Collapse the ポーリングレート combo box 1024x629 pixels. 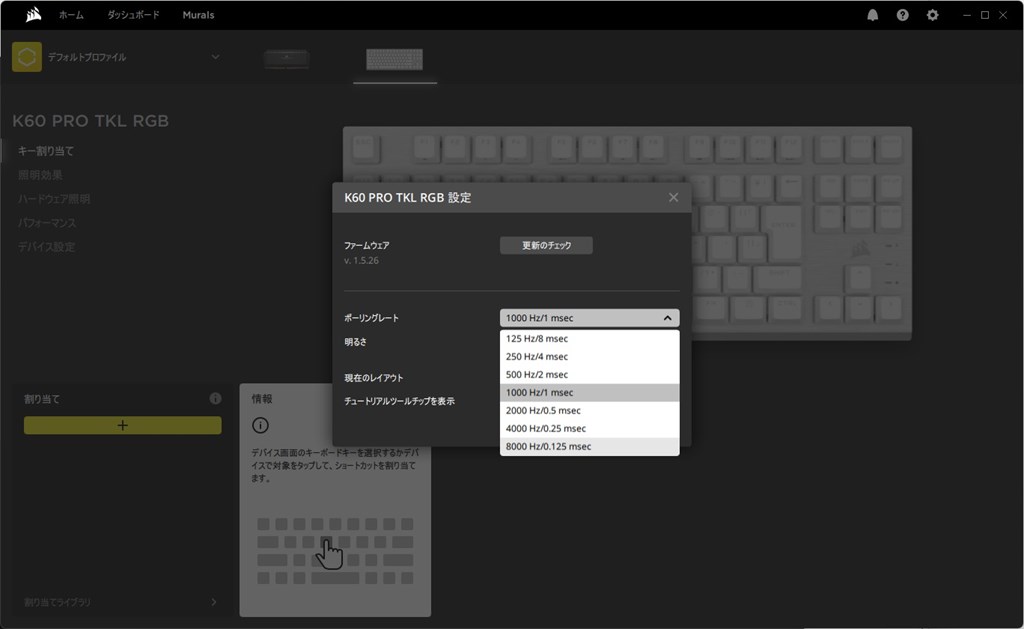(589, 318)
